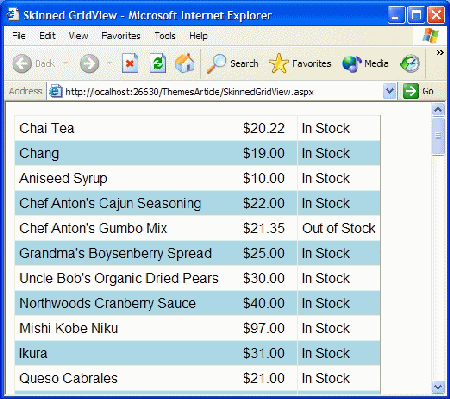Select the 'Chang' product cell
450x399 pixels.
pyautogui.click(x=126, y=153)
